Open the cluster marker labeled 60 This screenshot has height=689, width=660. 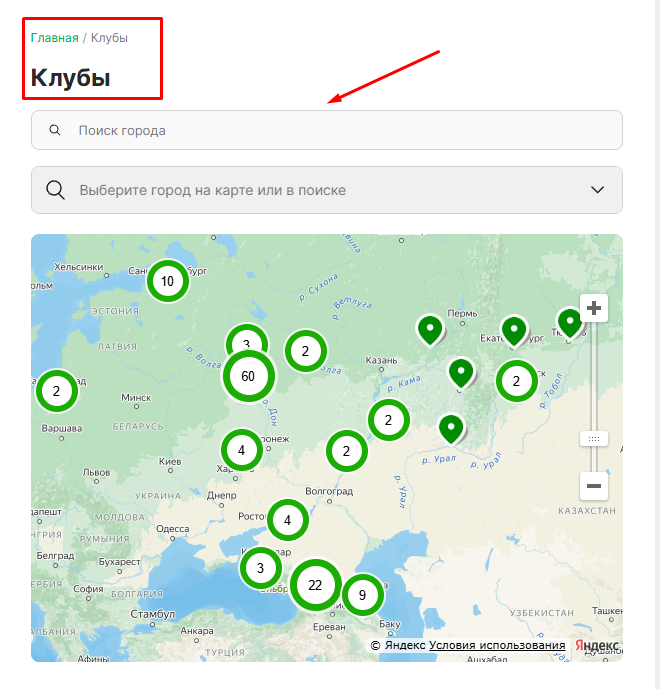249,376
